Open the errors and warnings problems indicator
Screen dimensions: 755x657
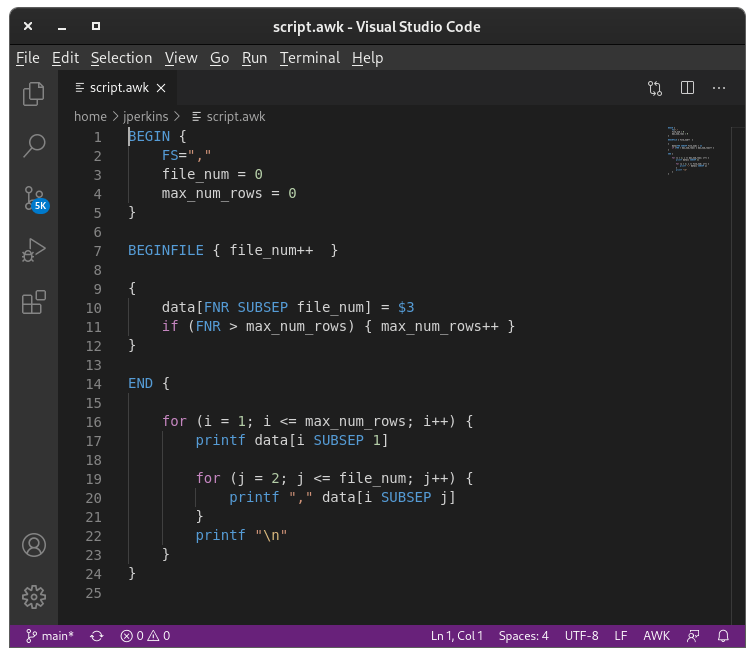click(x=145, y=636)
